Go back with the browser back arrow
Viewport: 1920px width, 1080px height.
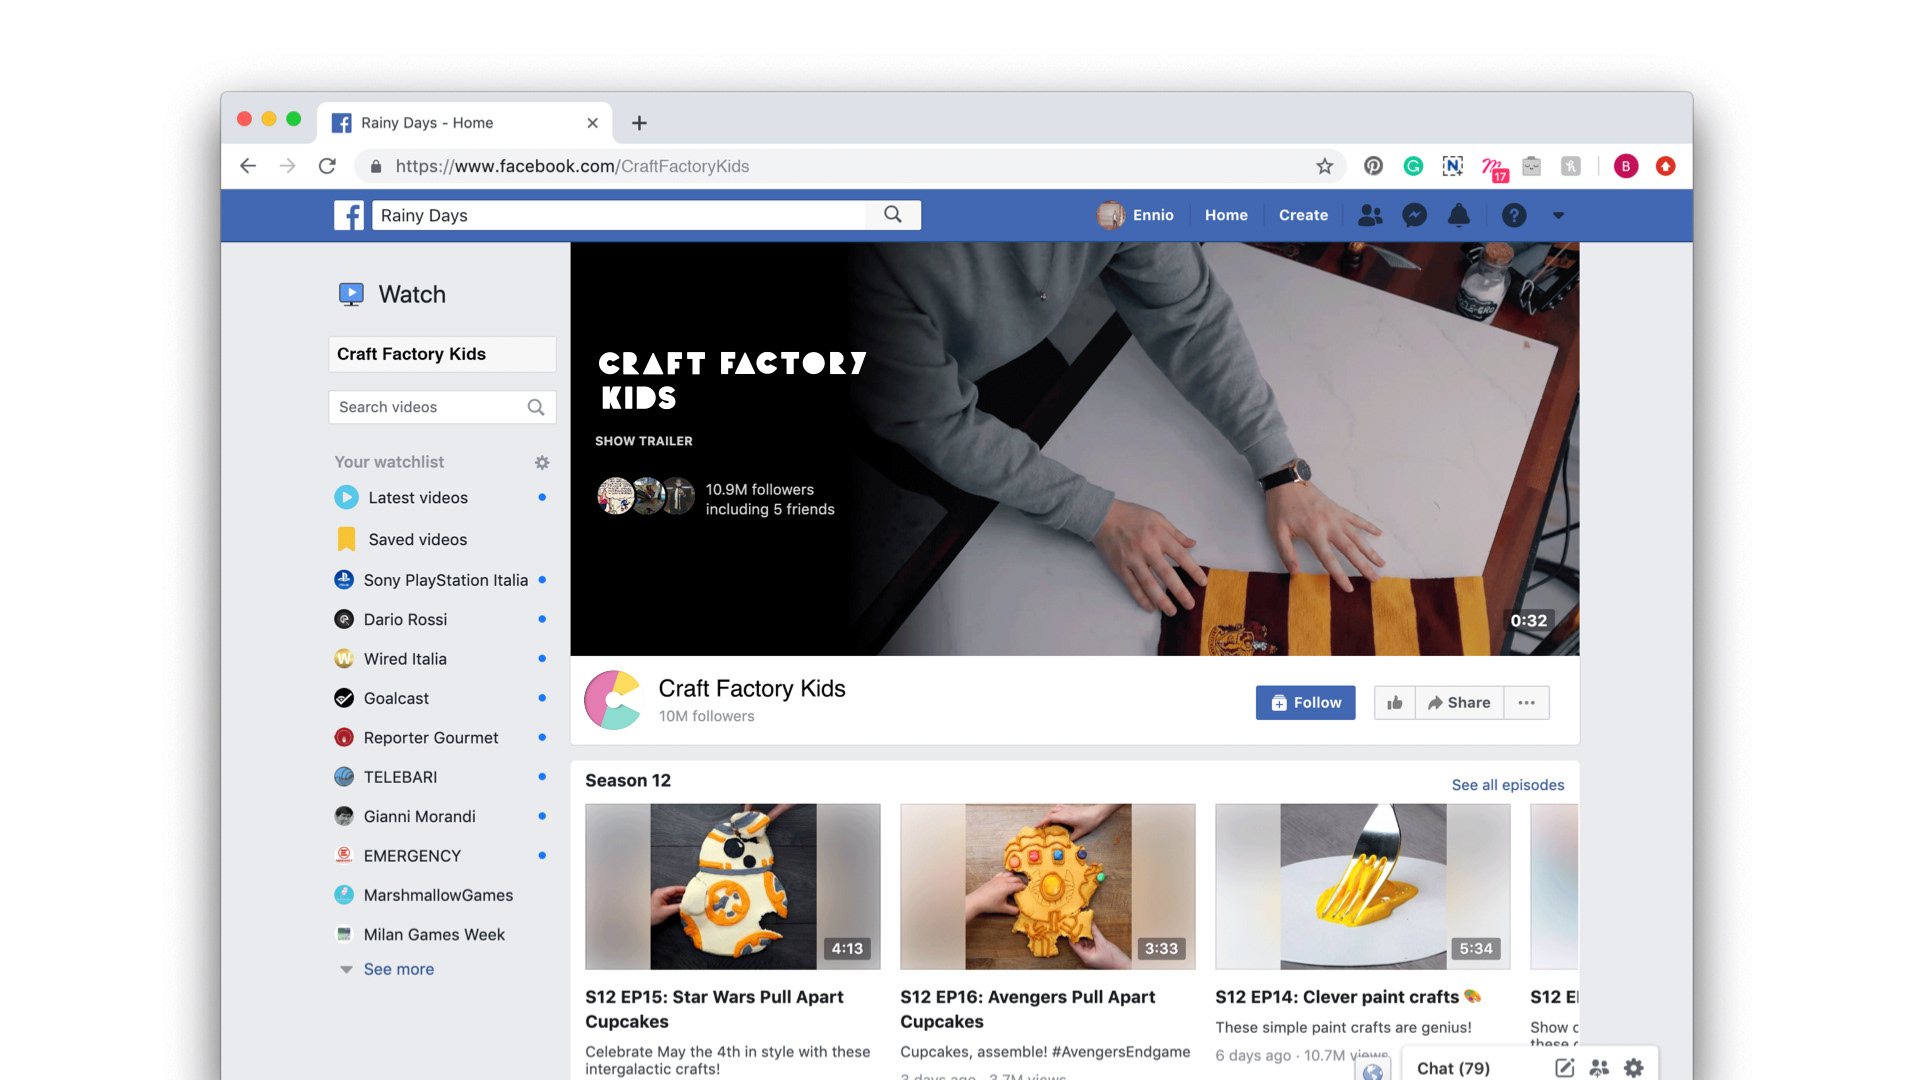248,166
